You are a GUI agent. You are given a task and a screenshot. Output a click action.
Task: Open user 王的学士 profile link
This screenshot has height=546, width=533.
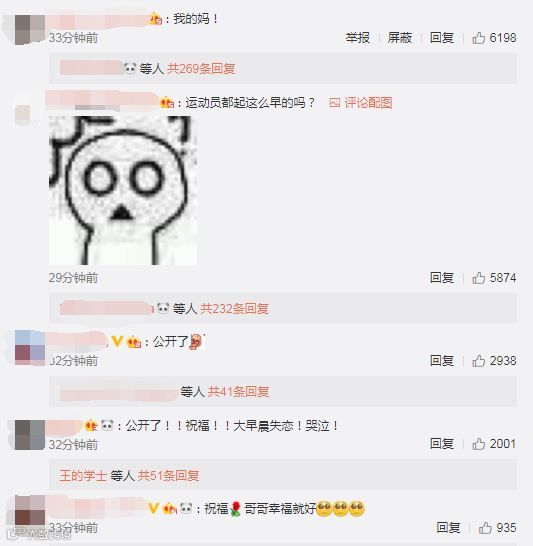click(x=83, y=475)
